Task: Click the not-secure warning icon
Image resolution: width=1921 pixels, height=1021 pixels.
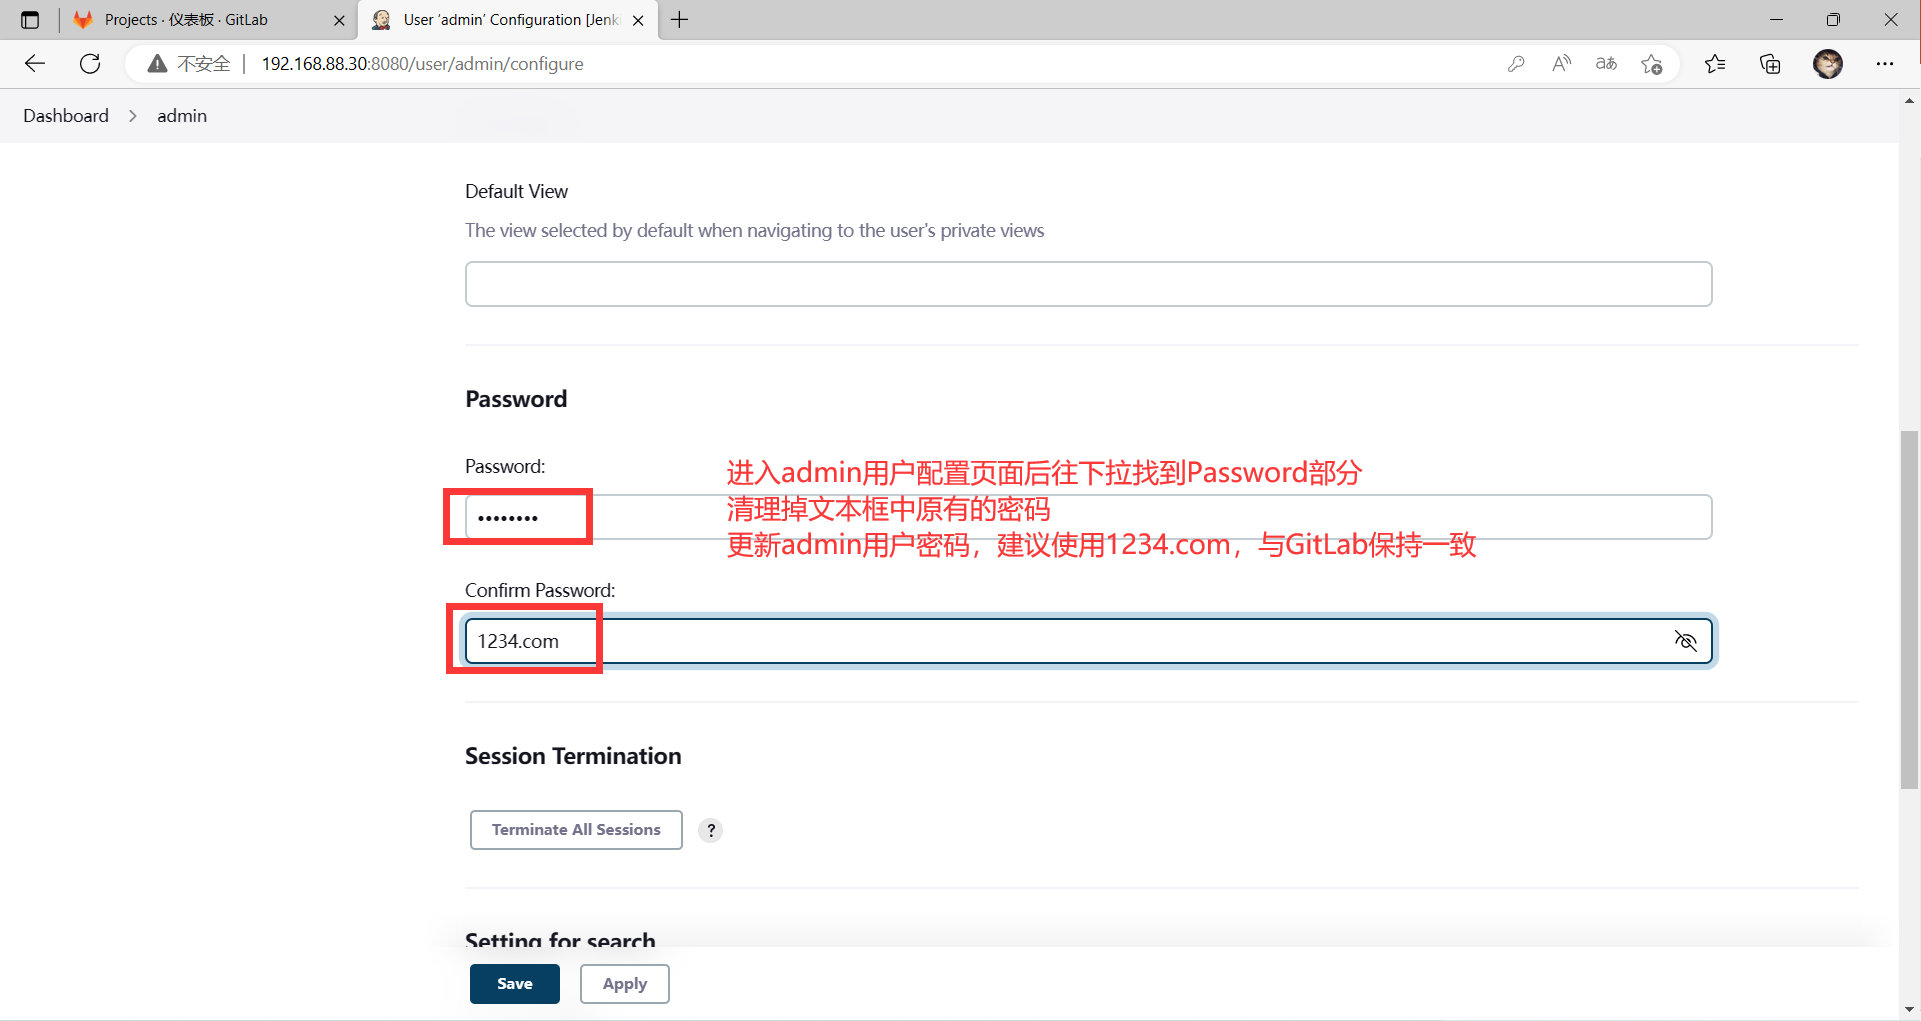Action: (157, 64)
